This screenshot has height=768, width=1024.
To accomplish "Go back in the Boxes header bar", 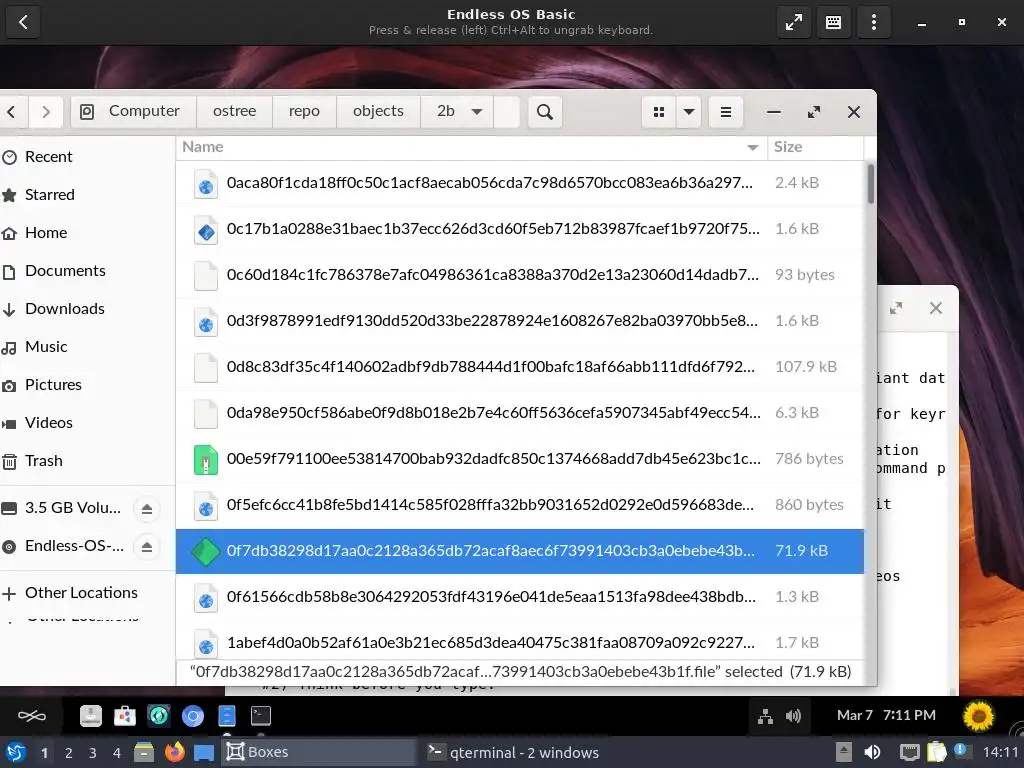I will pyautogui.click(x=23, y=22).
